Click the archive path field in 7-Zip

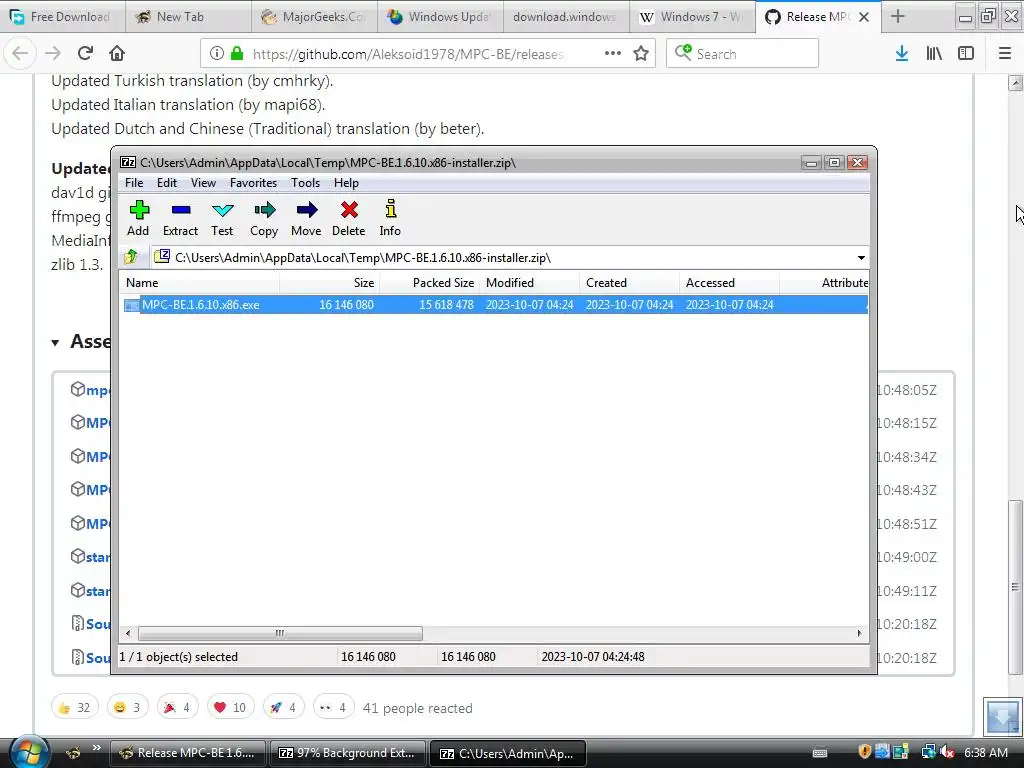click(x=503, y=257)
